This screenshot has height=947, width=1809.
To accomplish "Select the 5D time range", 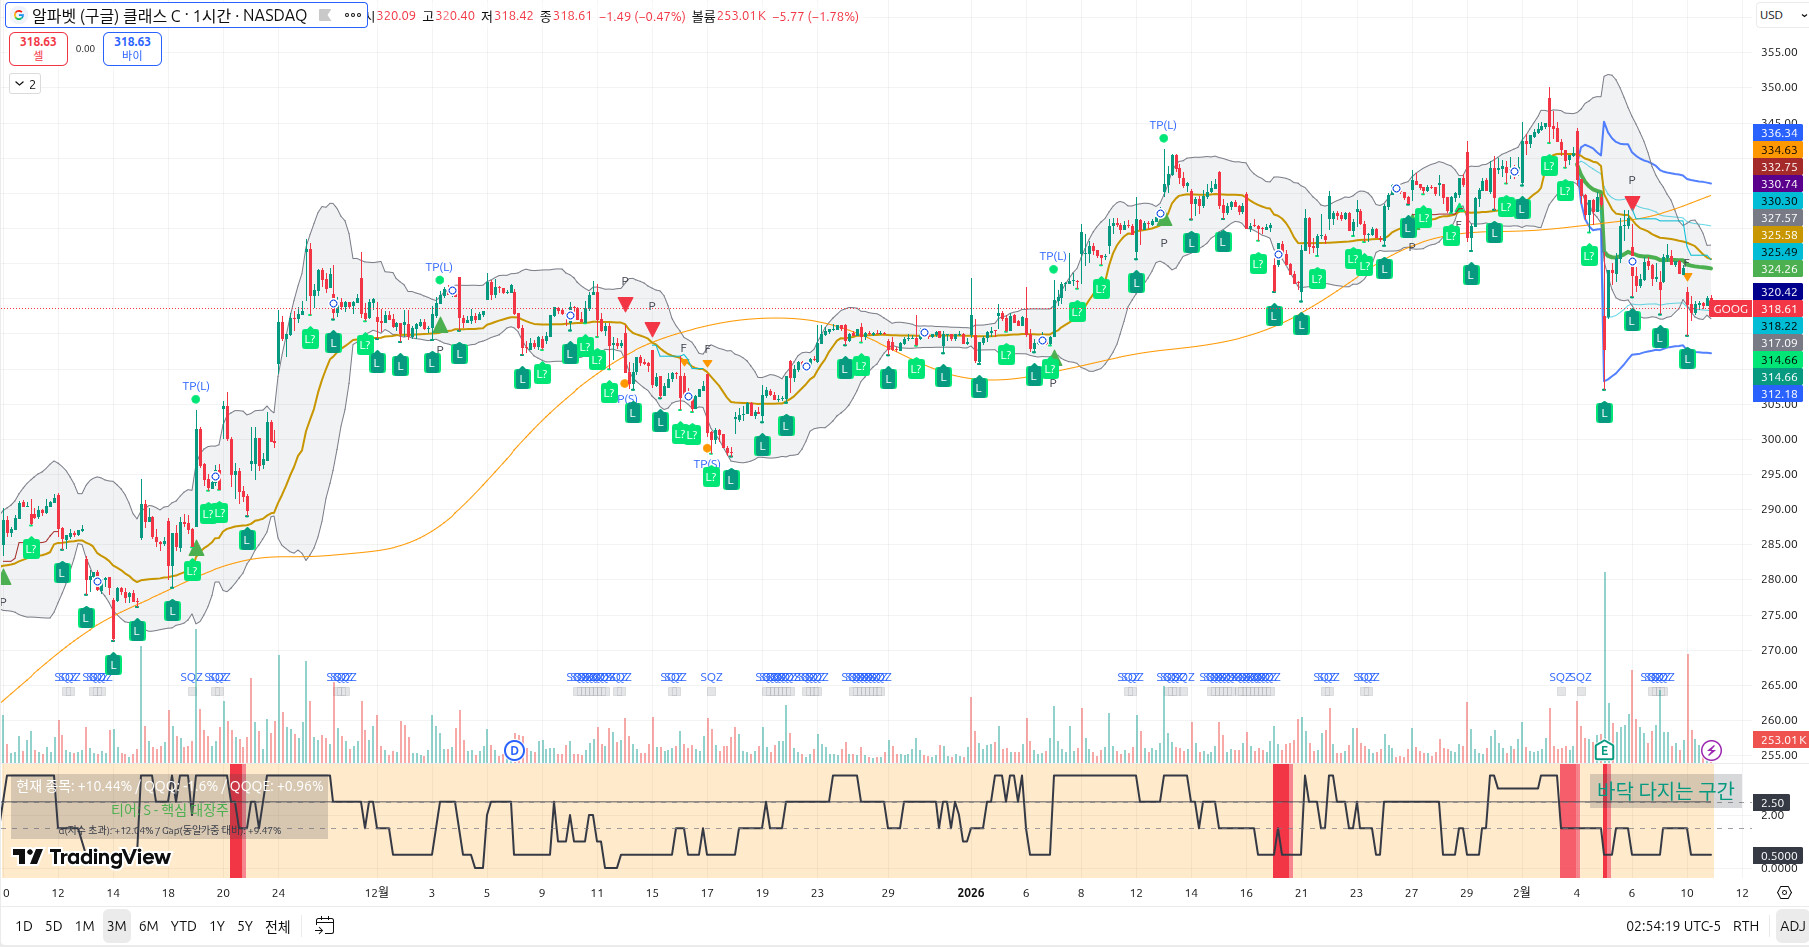I will [x=54, y=926].
